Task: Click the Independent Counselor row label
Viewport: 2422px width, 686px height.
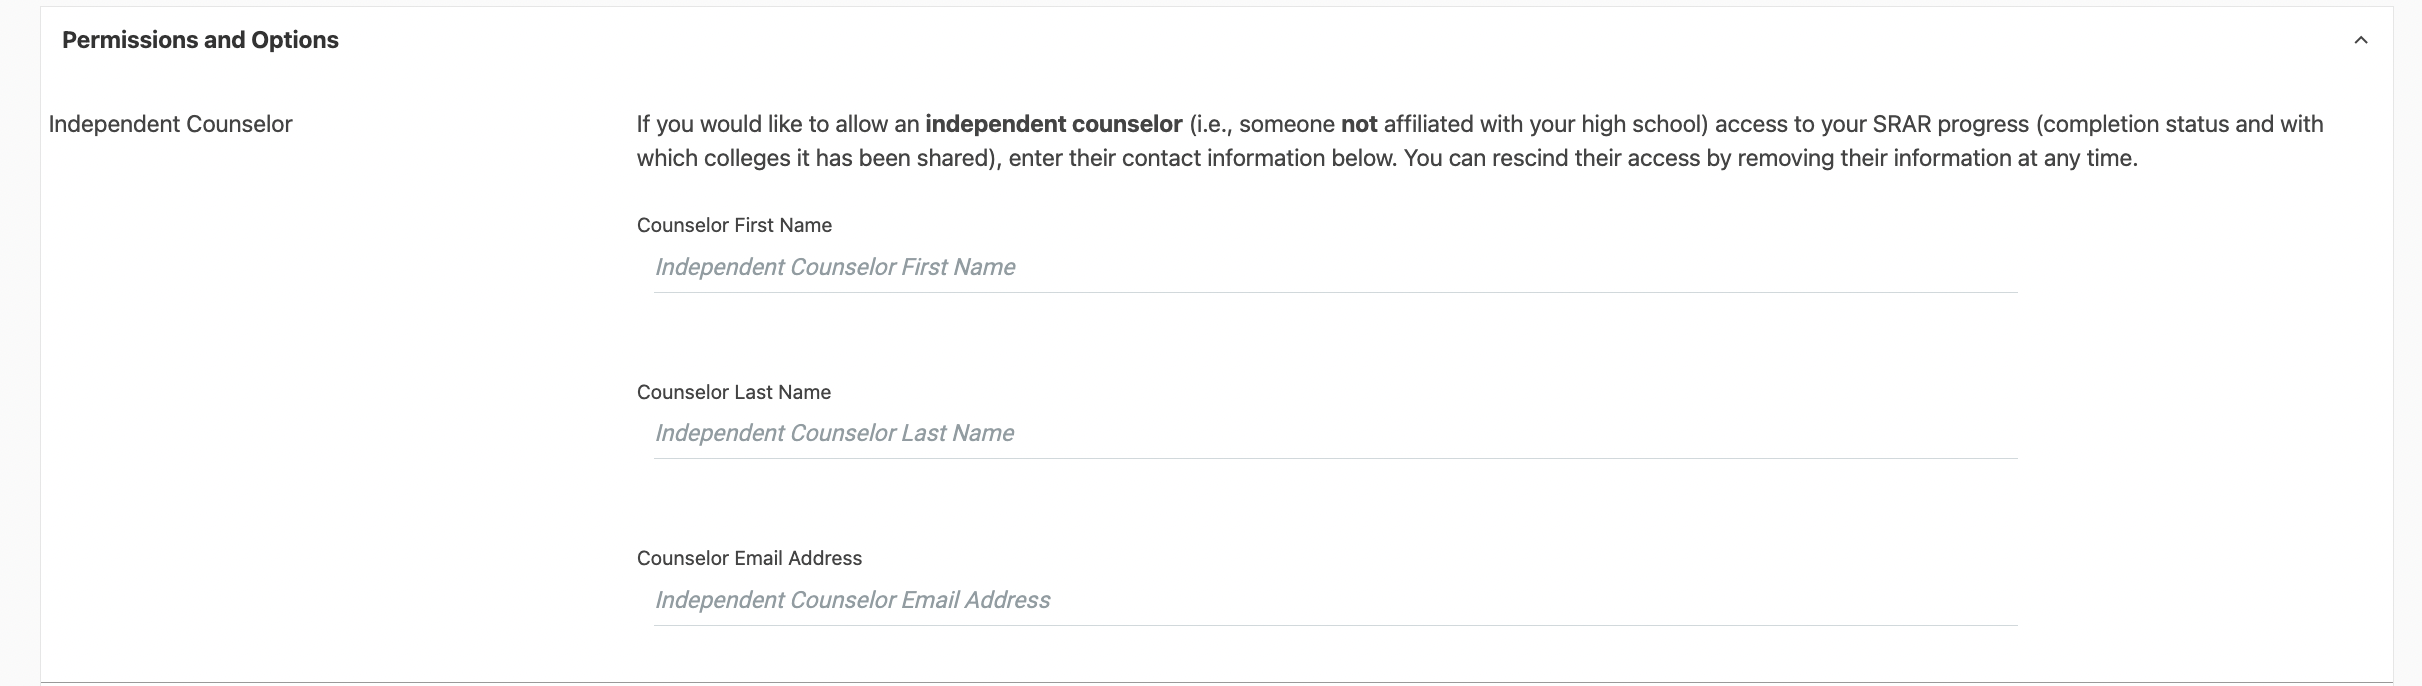Action: pos(170,124)
